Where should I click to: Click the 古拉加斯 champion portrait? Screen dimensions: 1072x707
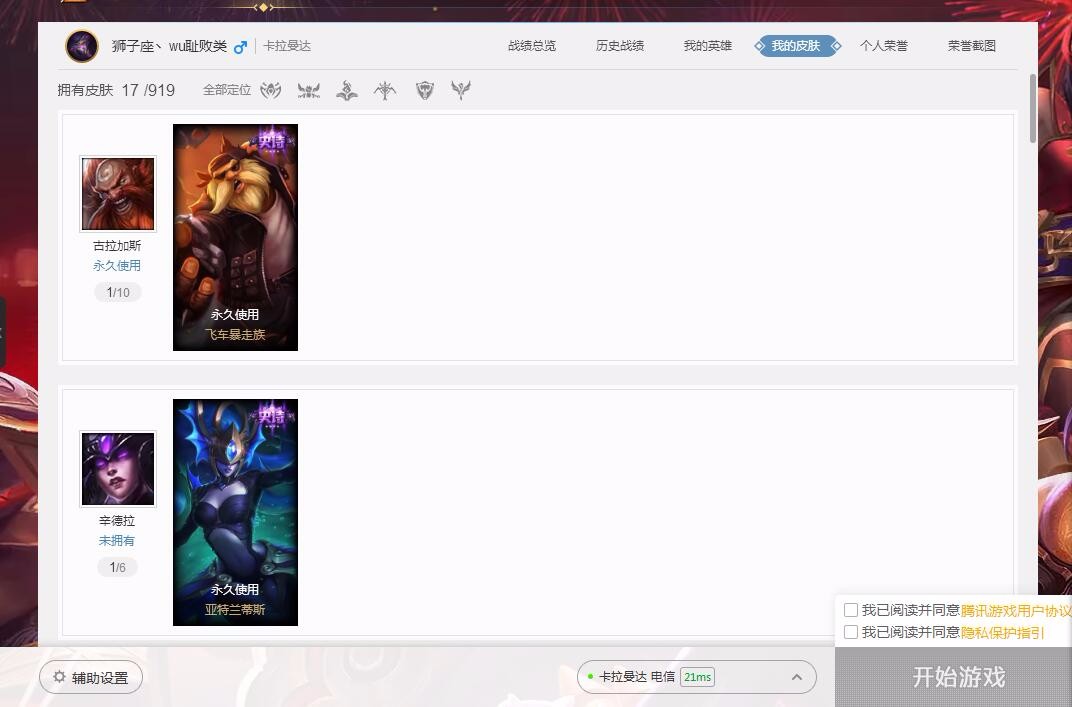click(118, 194)
